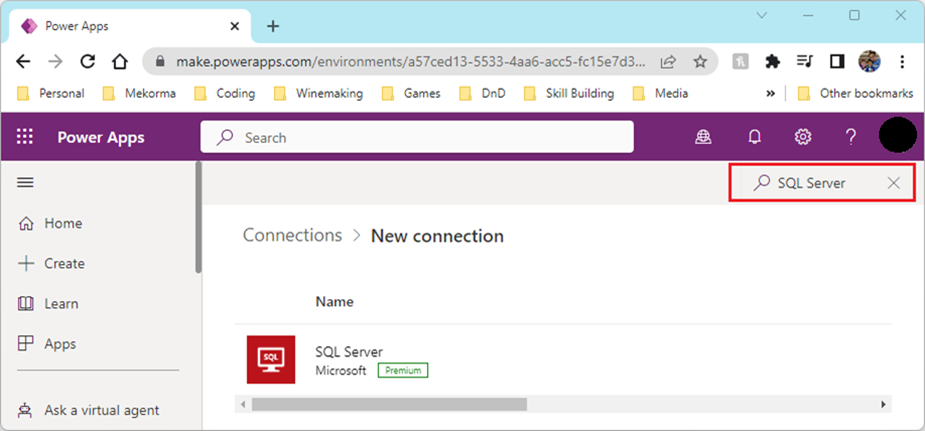This screenshot has height=431, width=925.
Task: Click the horizontal scrollbar thumb
Action: pyautogui.click(x=388, y=404)
